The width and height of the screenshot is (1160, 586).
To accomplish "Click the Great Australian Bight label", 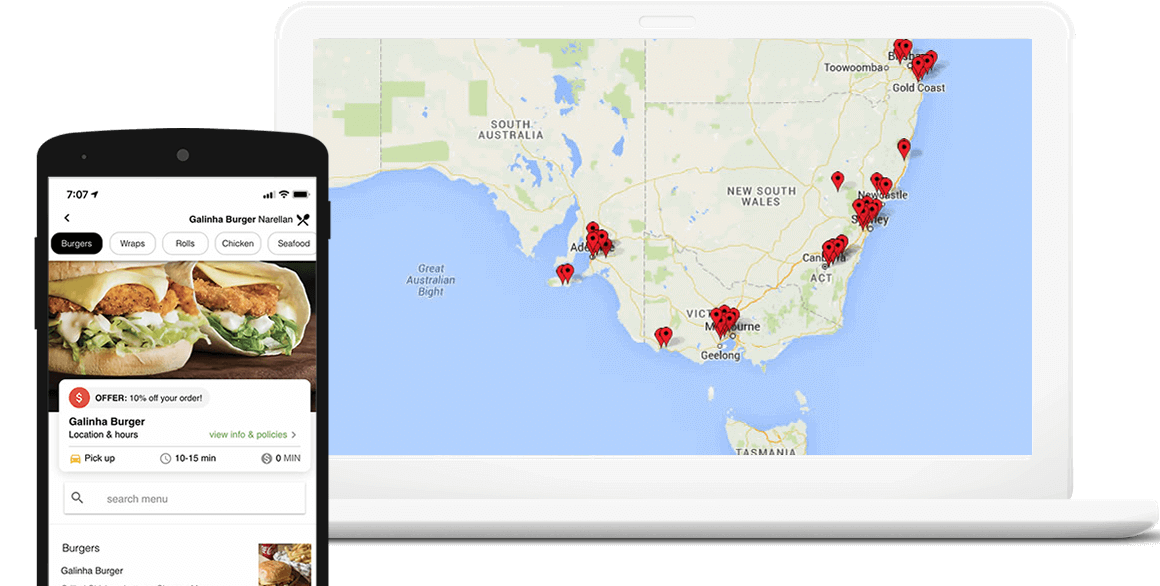I will 431,280.
